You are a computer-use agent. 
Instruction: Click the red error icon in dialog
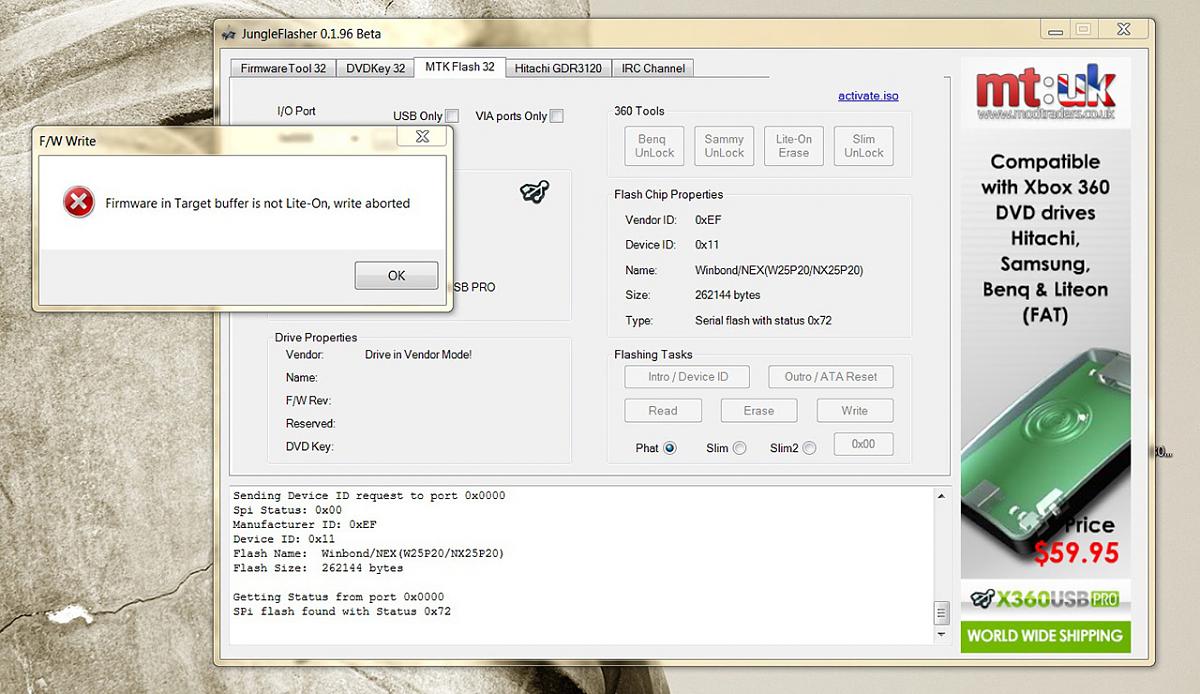coord(78,203)
